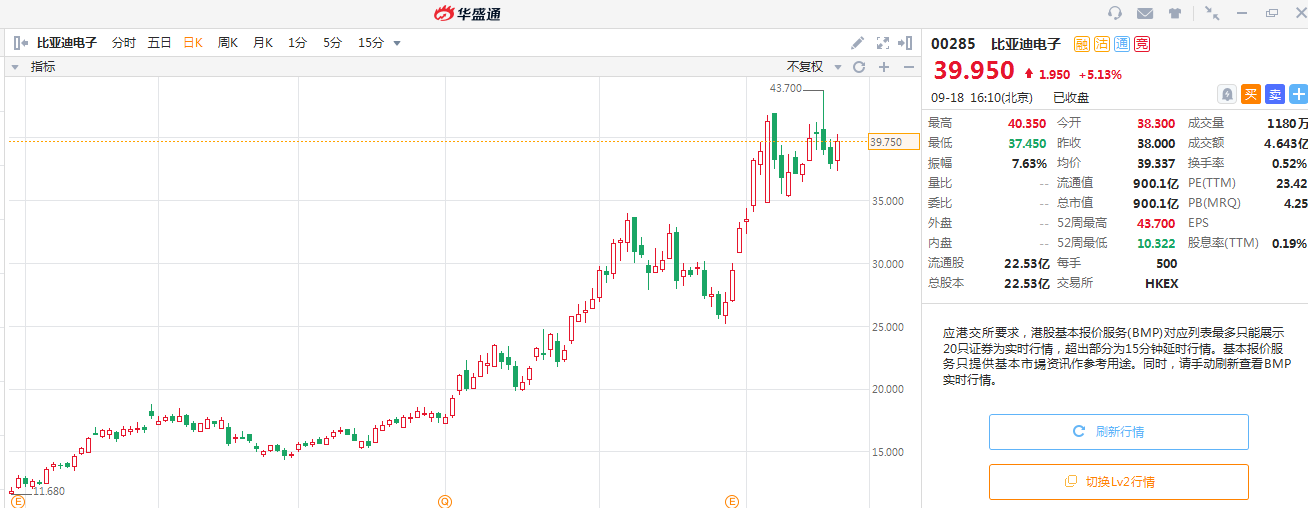This screenshot has width=1308, height=508.
Task: Click the orange 买 buy button
Action: pyautogui.click(x=1250, y=94)
